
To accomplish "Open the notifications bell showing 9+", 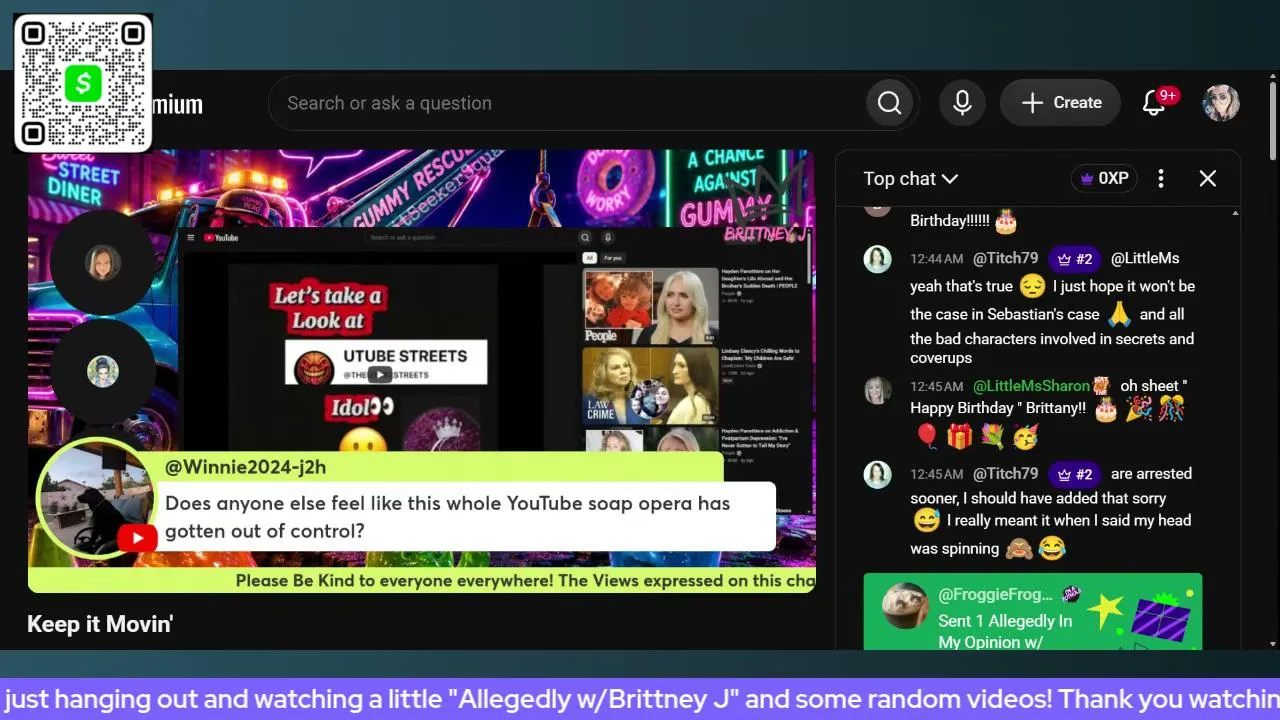I will [1155, 103].
